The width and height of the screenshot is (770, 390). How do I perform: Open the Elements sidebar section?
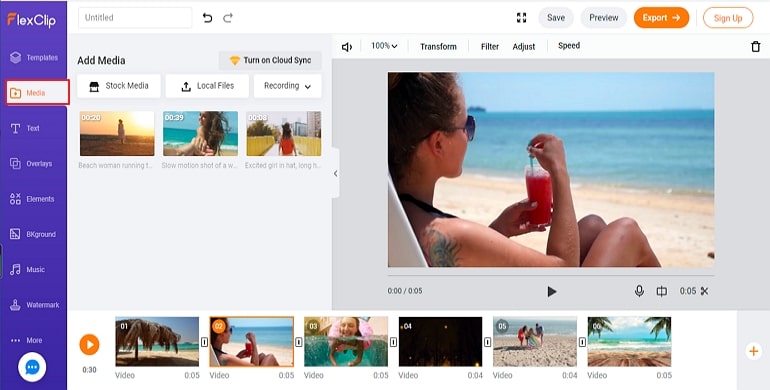(32, 199)
